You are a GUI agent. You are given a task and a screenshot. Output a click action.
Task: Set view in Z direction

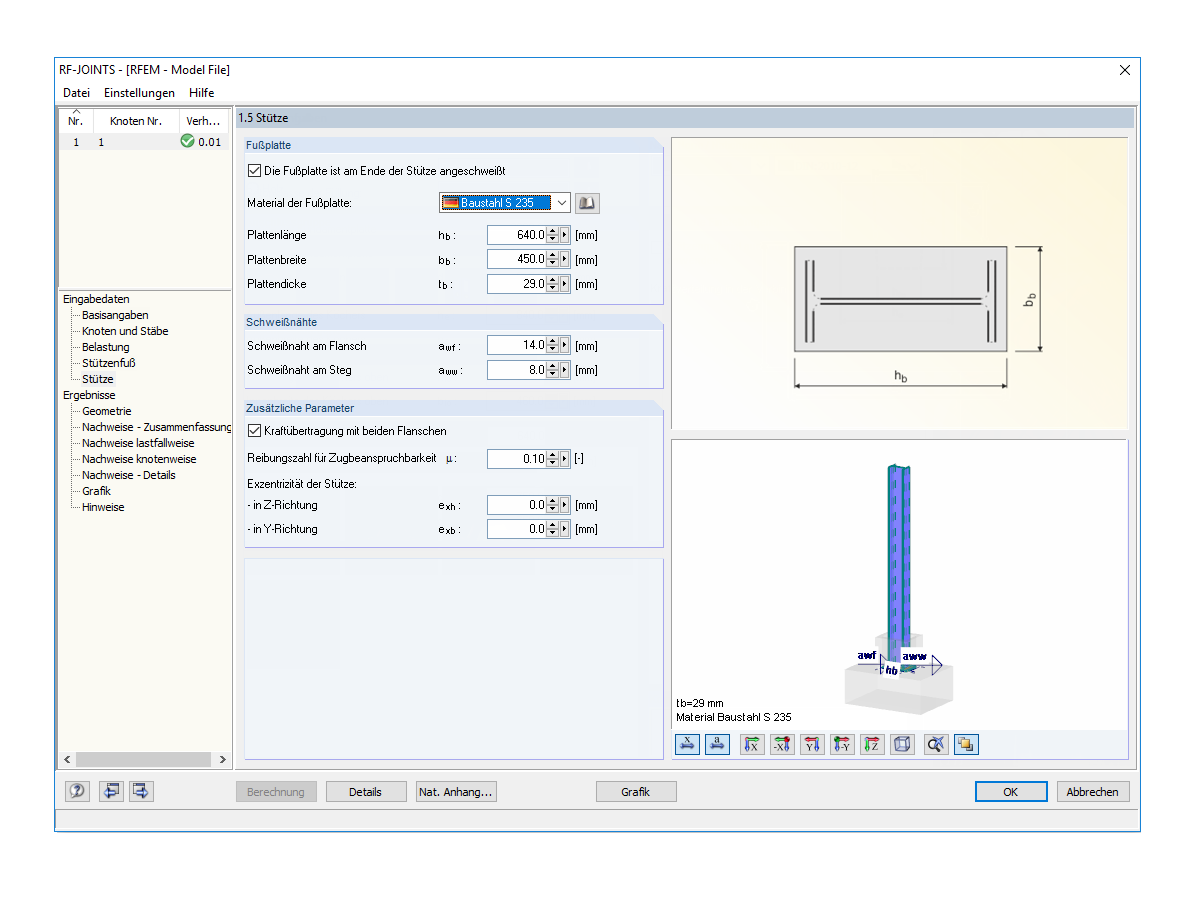tap(873, 744)
